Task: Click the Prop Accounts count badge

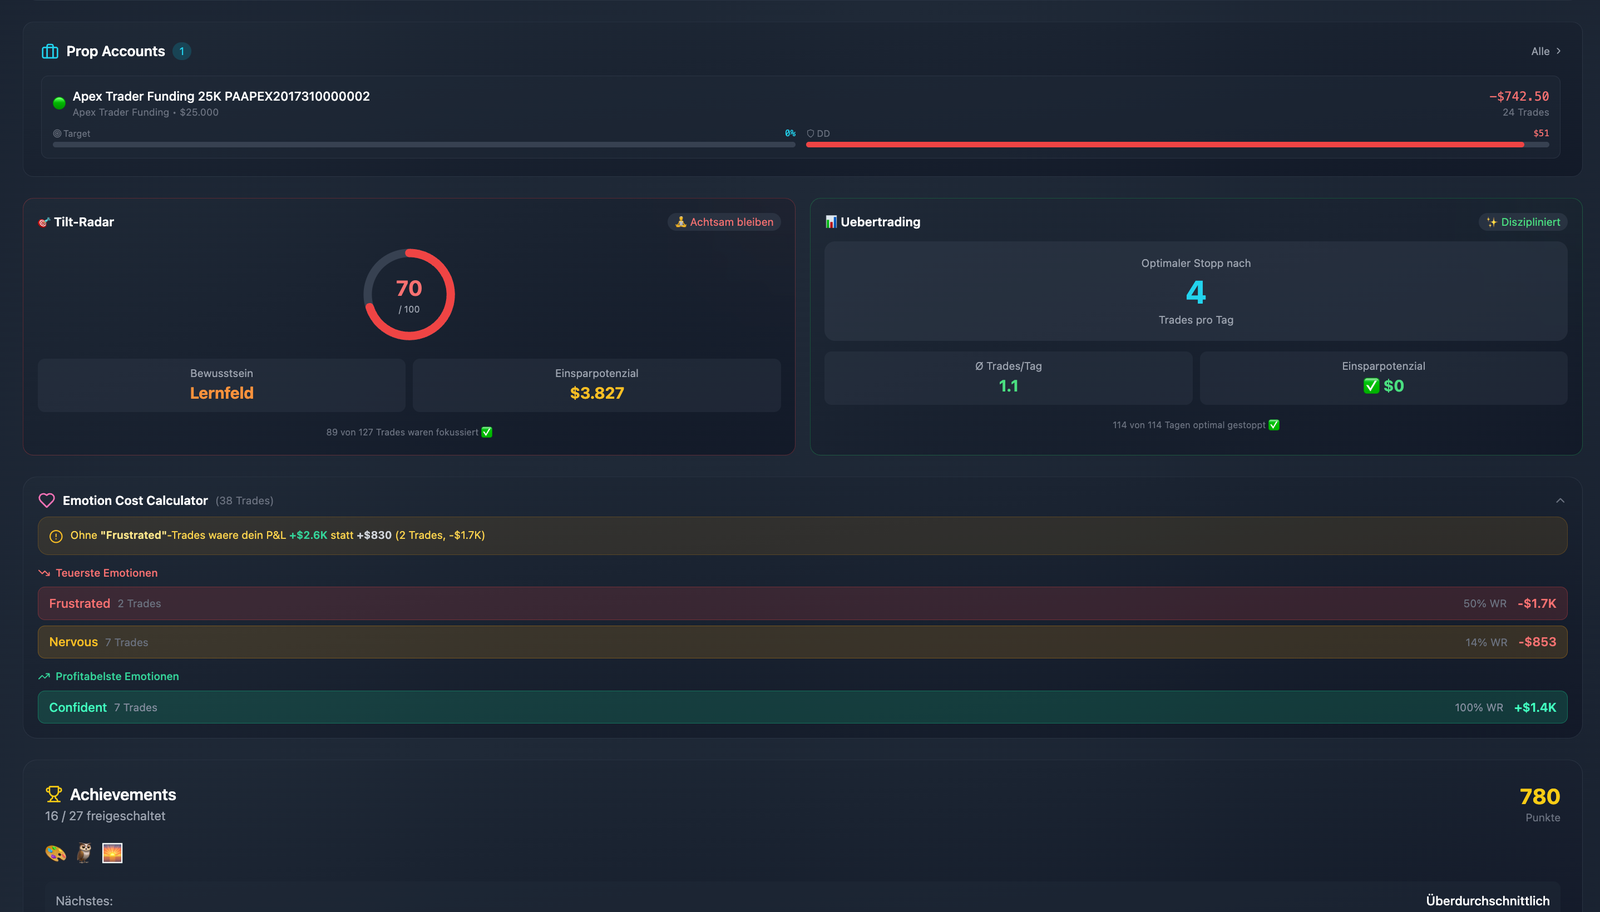Action: tap(182, 51)
